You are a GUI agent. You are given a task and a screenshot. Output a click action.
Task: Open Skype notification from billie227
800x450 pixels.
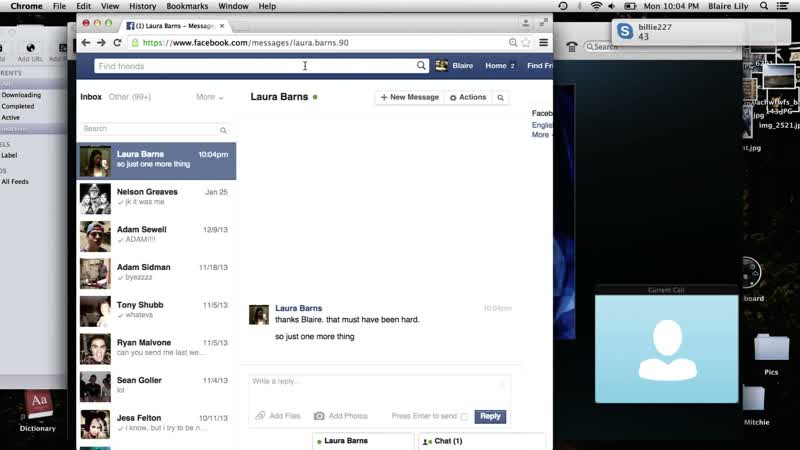tap(701, 32)
